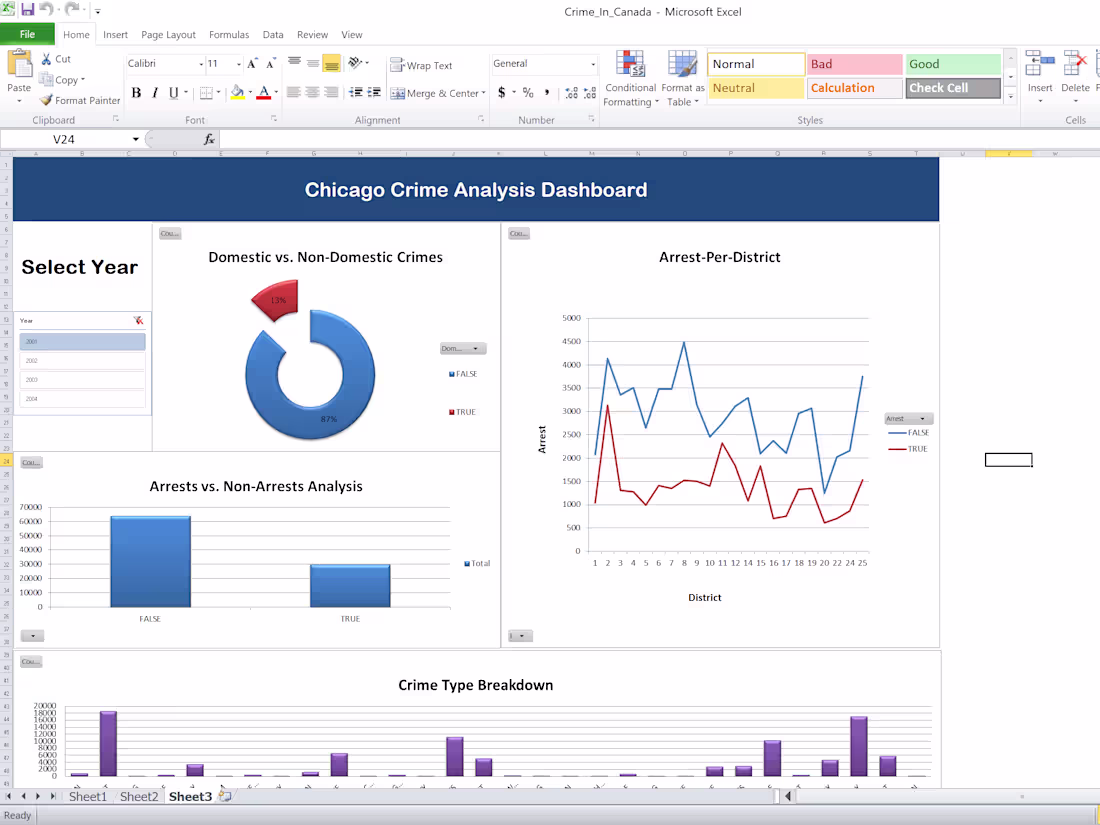Open the Page Layout ribbon tab

pos(168,34)
